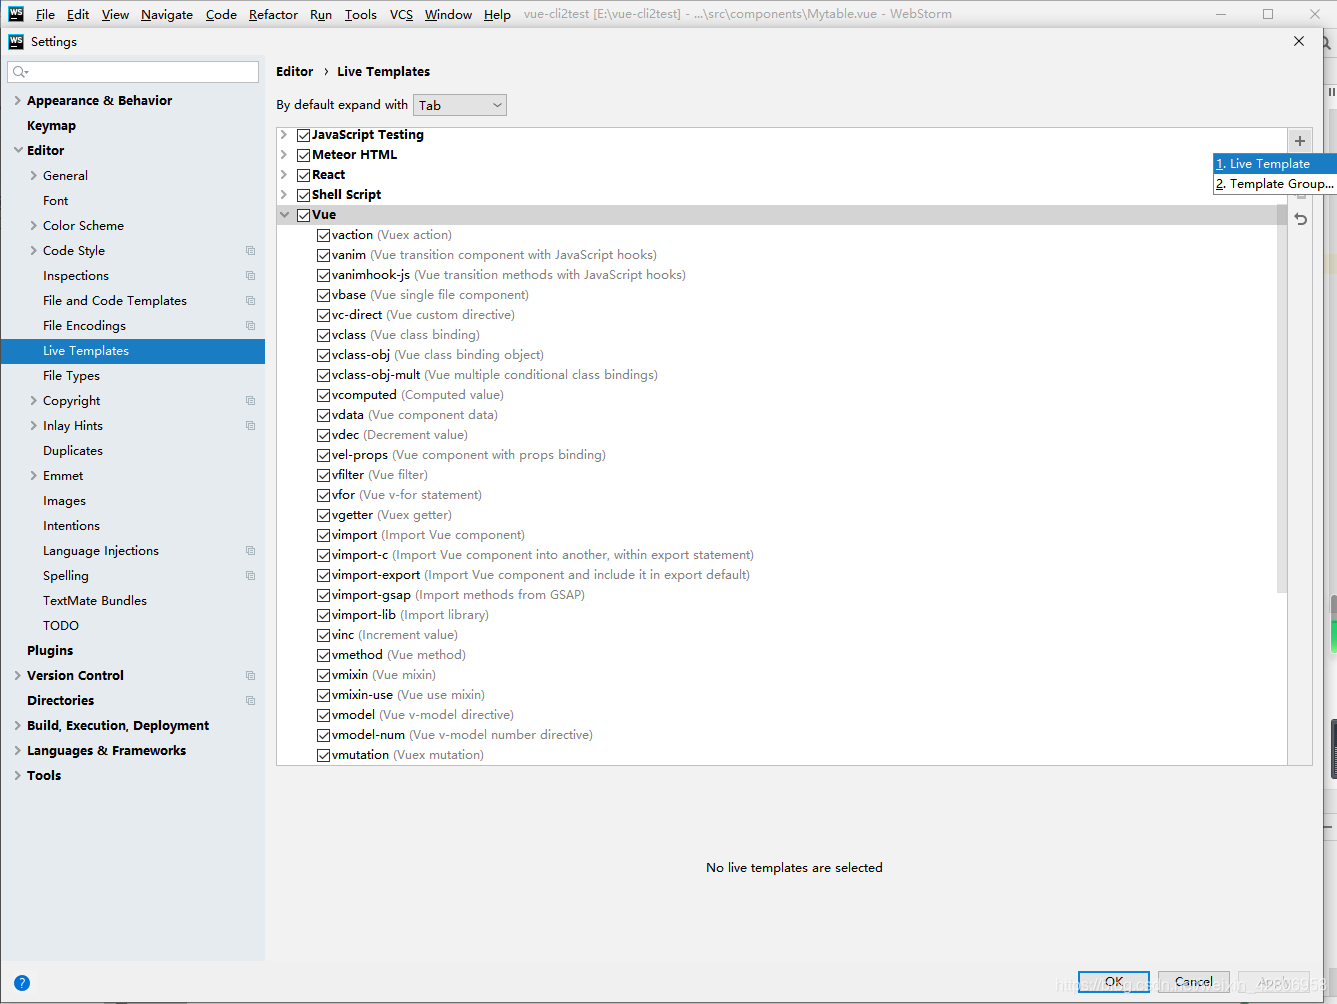Open TextMate Bundles settings
The image size is (1337, 1004).
95,601
